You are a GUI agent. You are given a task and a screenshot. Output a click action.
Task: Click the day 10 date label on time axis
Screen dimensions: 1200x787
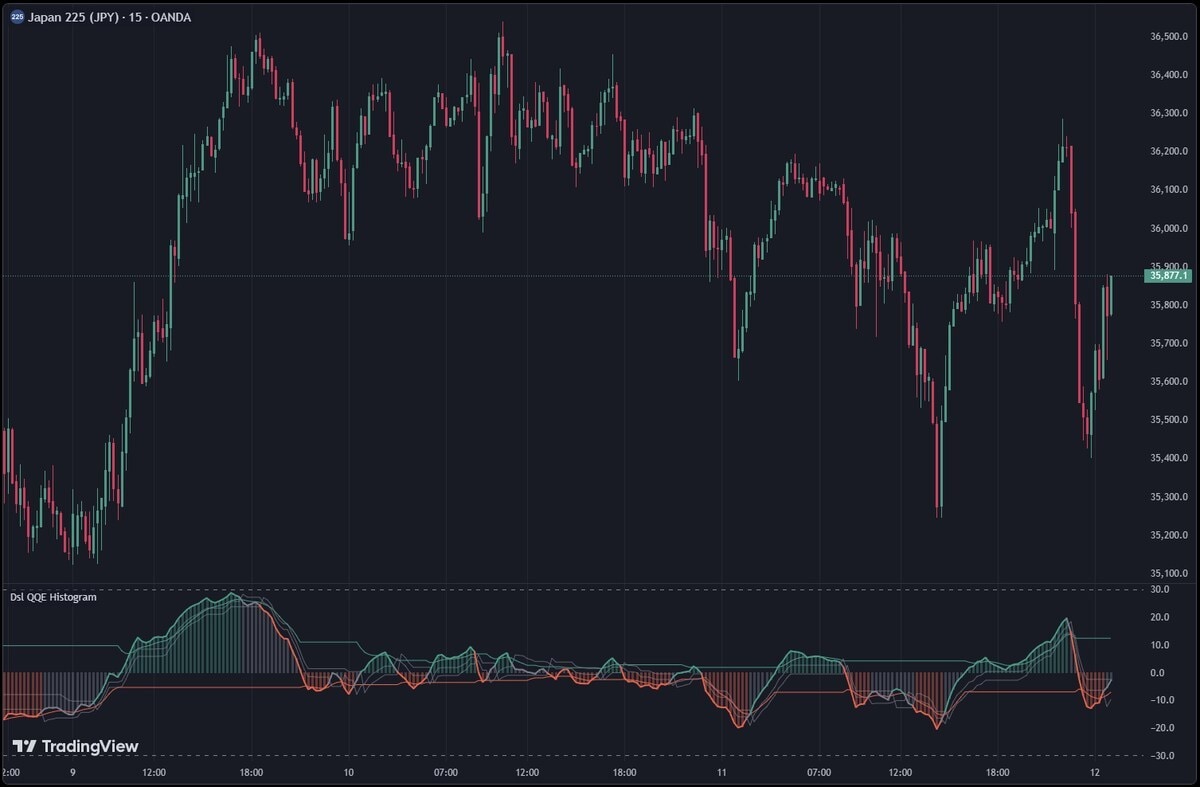coord(349,773)
